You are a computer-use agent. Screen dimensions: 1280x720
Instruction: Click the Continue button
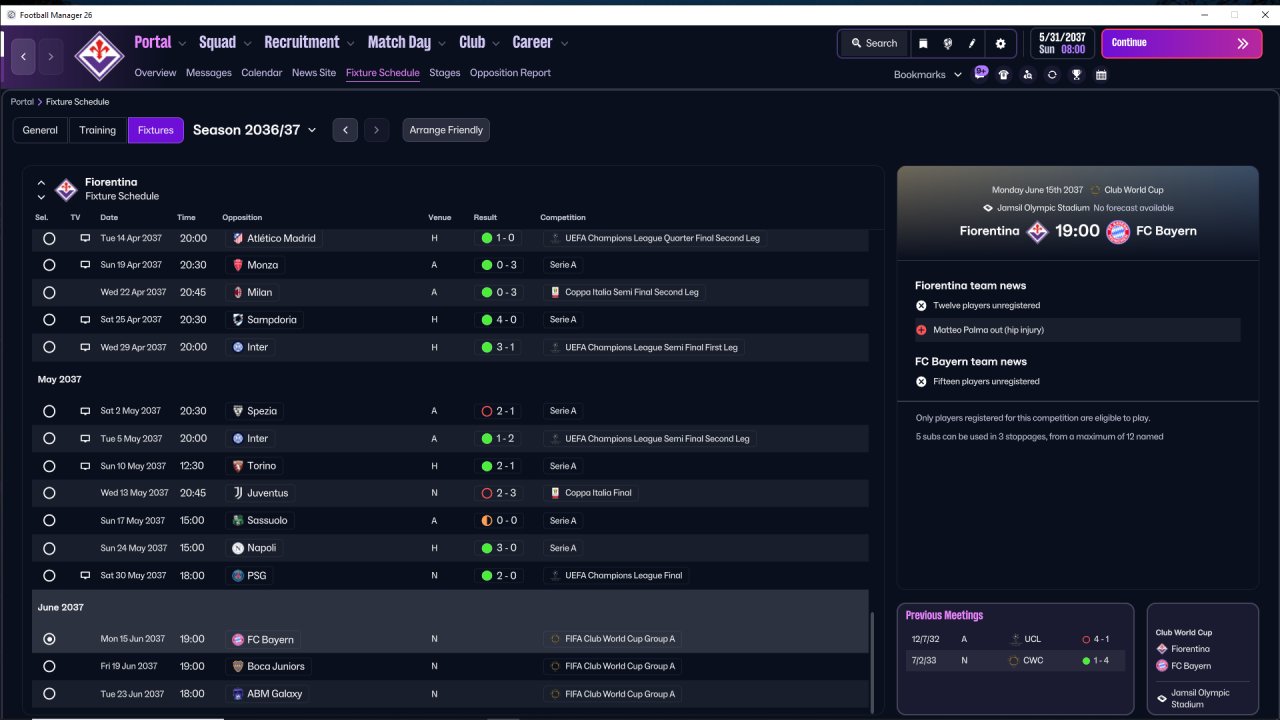(1182, 44)
